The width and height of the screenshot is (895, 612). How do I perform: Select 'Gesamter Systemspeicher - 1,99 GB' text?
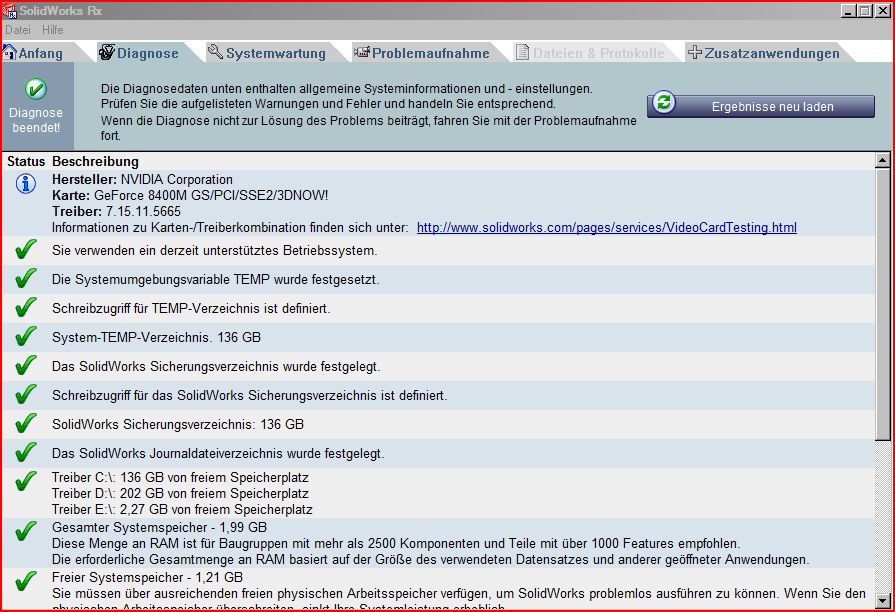pos(159,527)
